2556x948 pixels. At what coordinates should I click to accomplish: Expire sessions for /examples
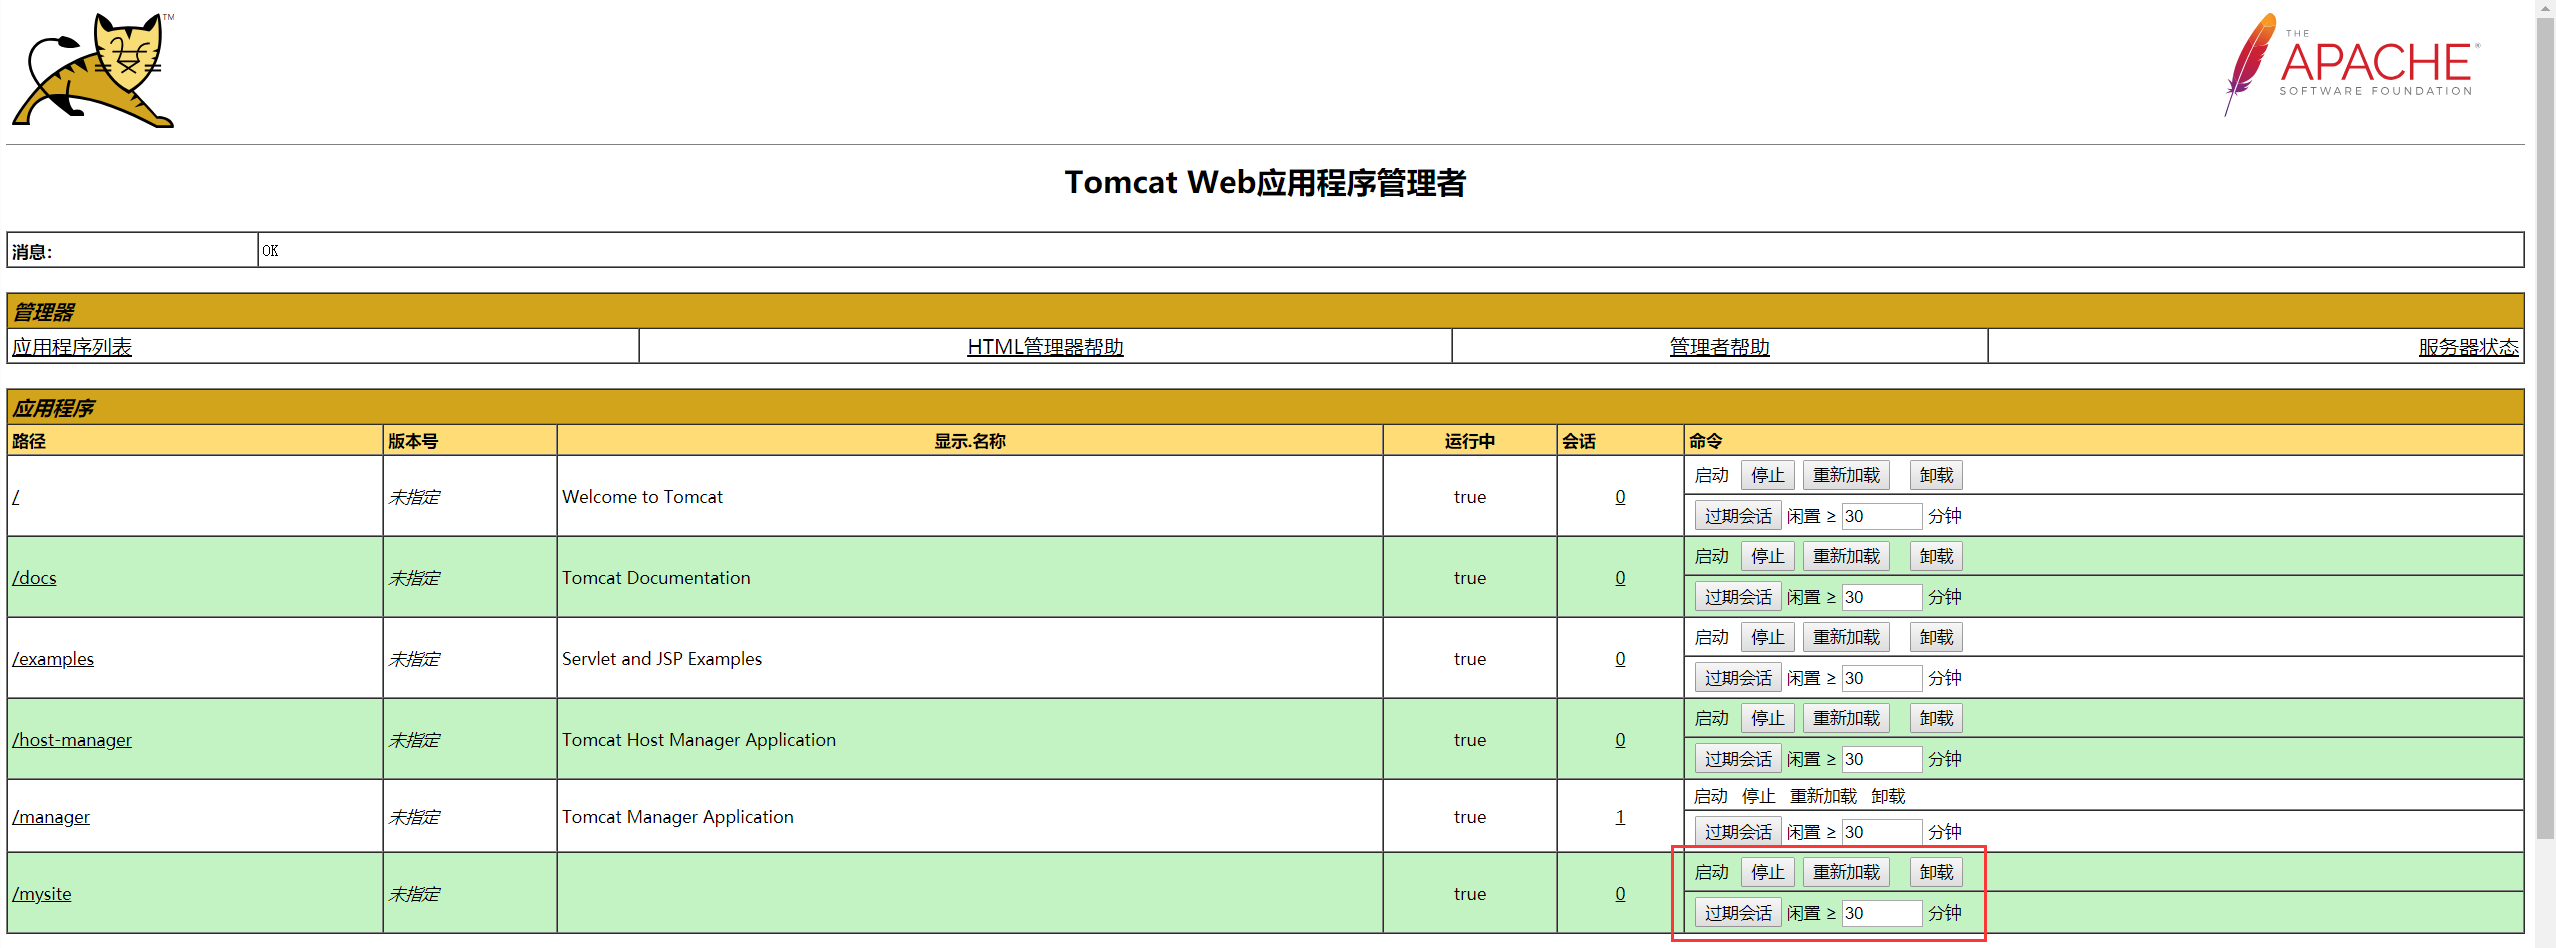click(x=1738, y=678)
